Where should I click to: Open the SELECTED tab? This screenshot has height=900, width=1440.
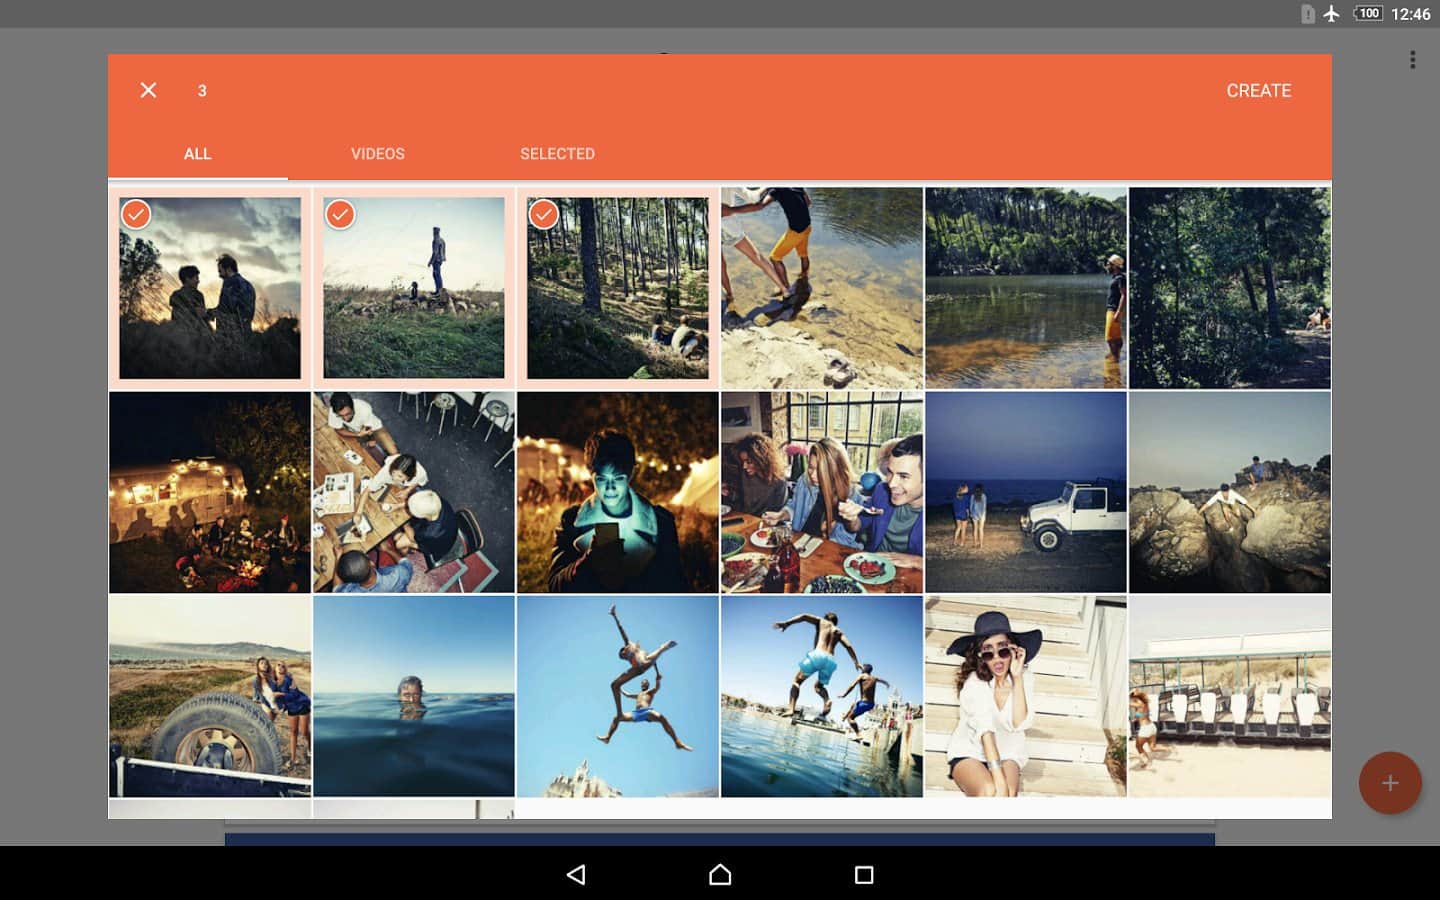point(557,154)
